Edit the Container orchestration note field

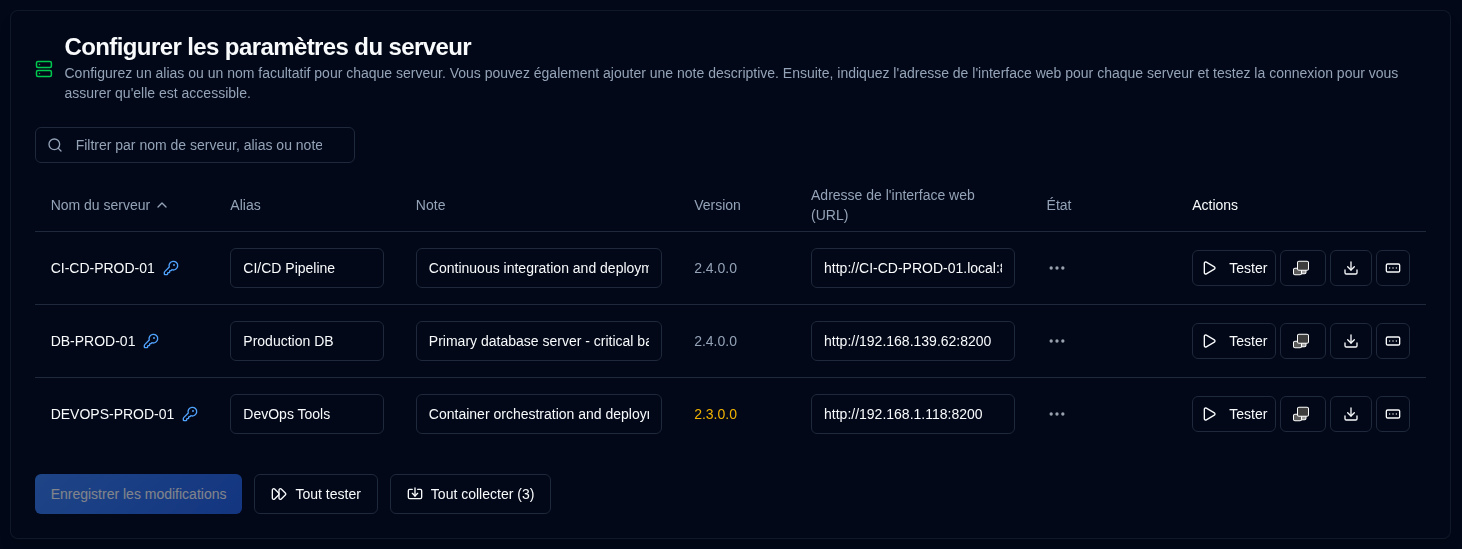click(x=539, y=414)
